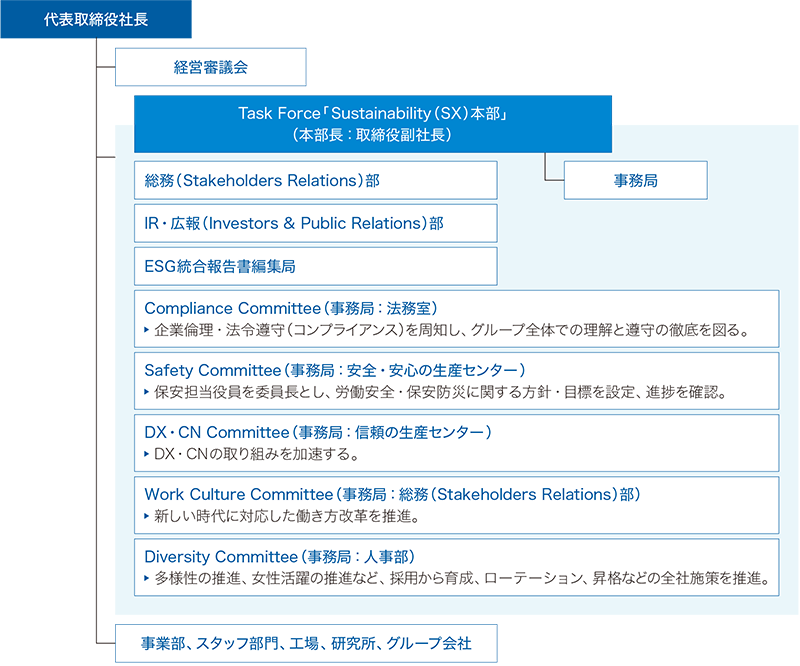Click Safety Committee heading text
This screenshot has height=666, width=800.
click(335, 370)
